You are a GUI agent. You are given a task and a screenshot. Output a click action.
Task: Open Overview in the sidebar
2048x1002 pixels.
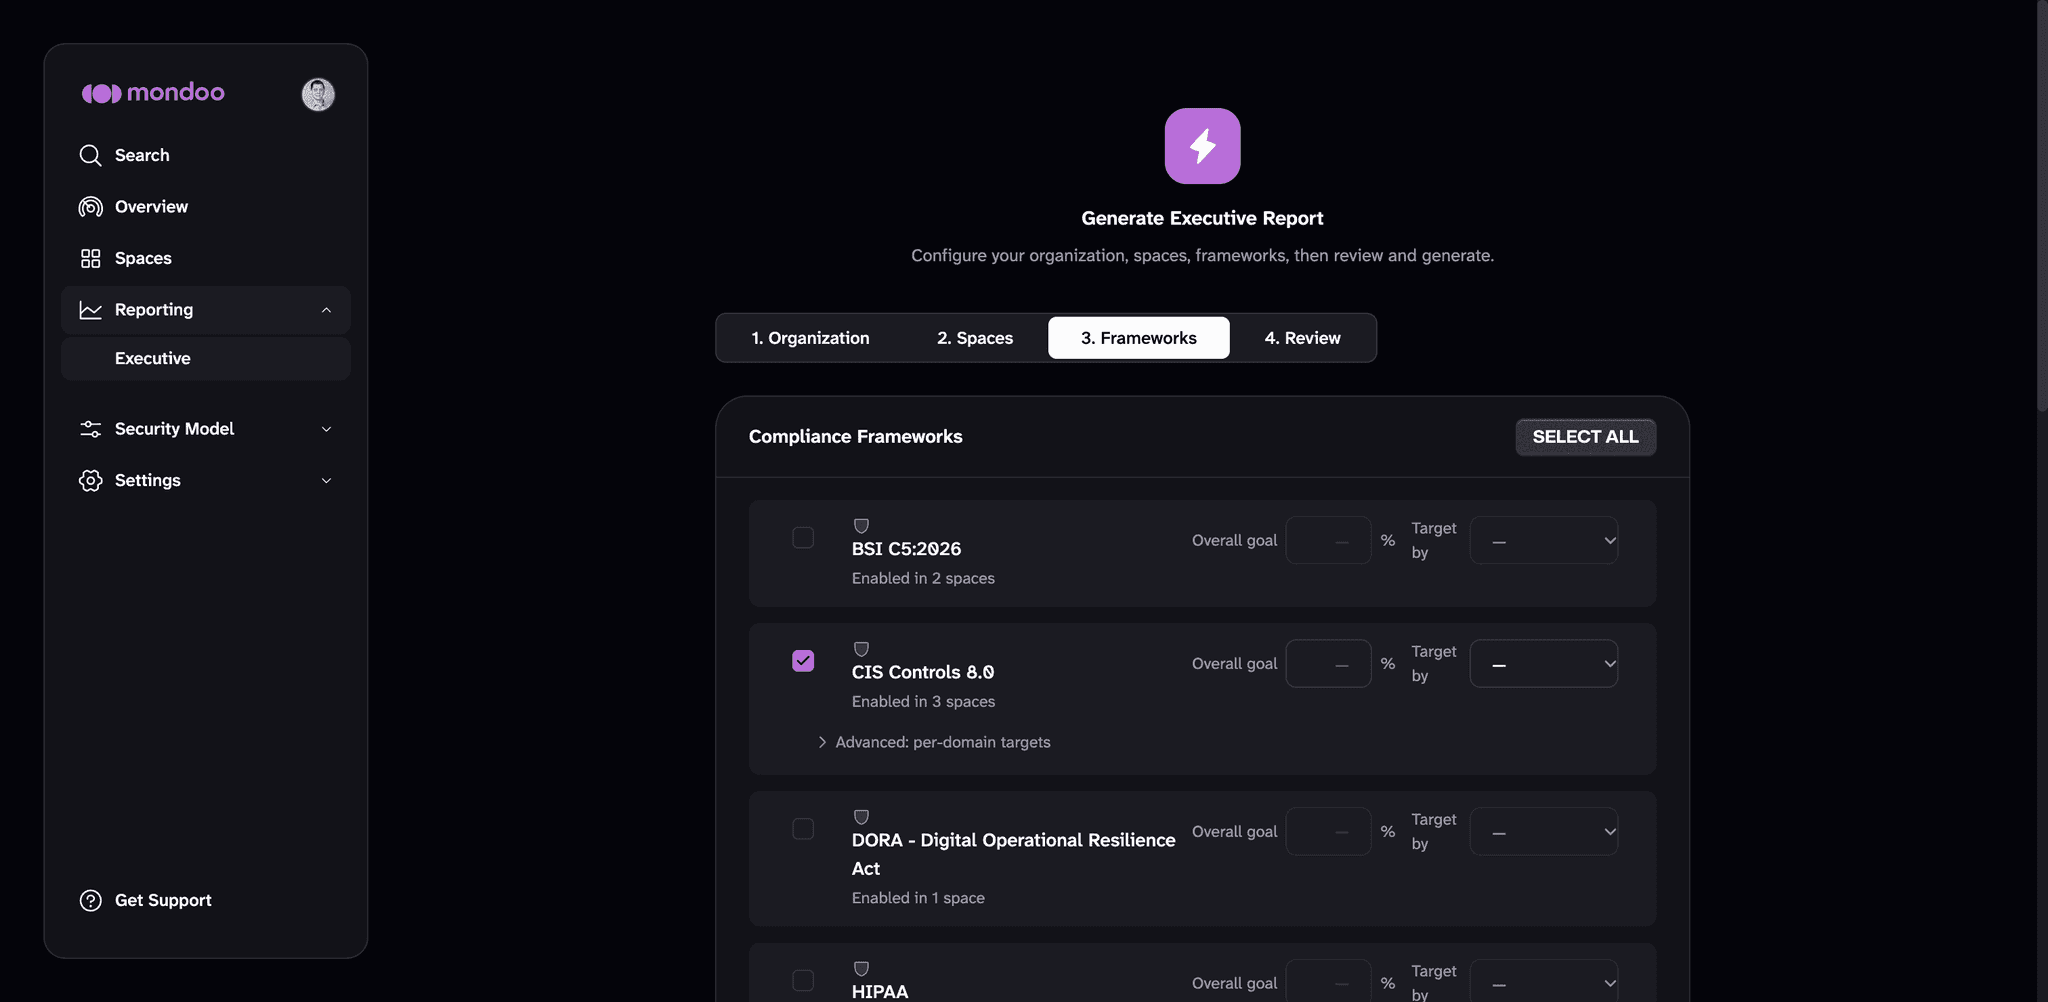click(x=206, y=207)
